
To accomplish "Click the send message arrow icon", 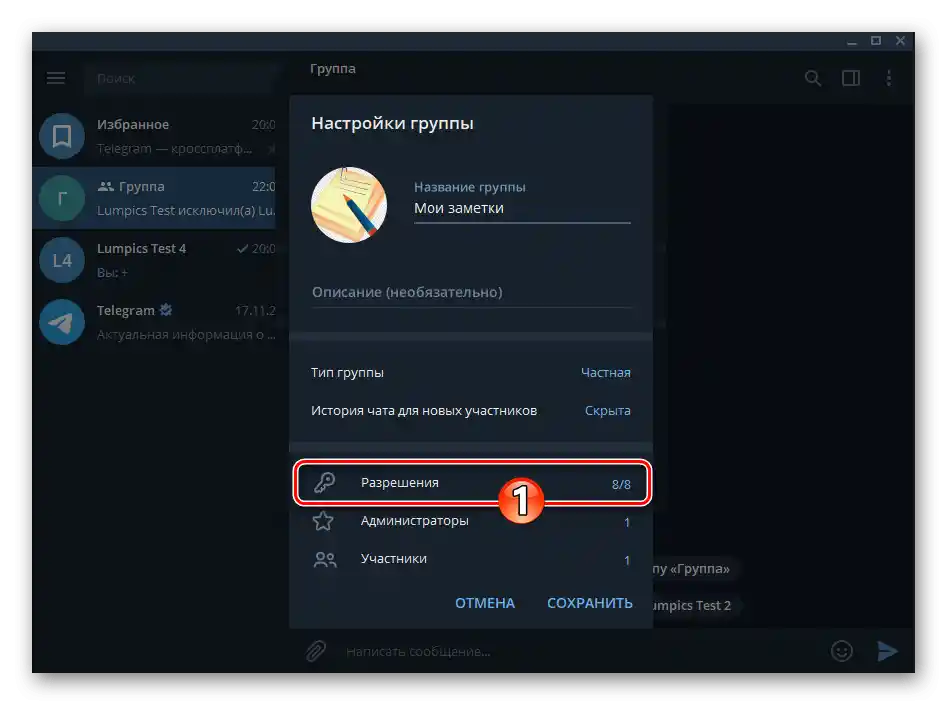I will (x=888, y=650).
